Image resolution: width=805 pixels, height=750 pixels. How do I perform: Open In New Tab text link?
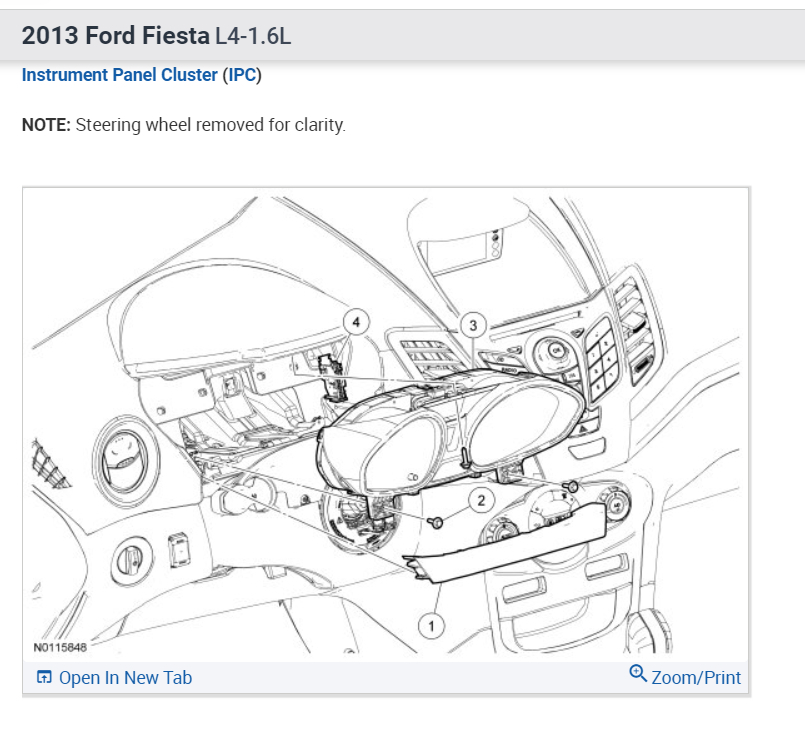tap(125, 678)
